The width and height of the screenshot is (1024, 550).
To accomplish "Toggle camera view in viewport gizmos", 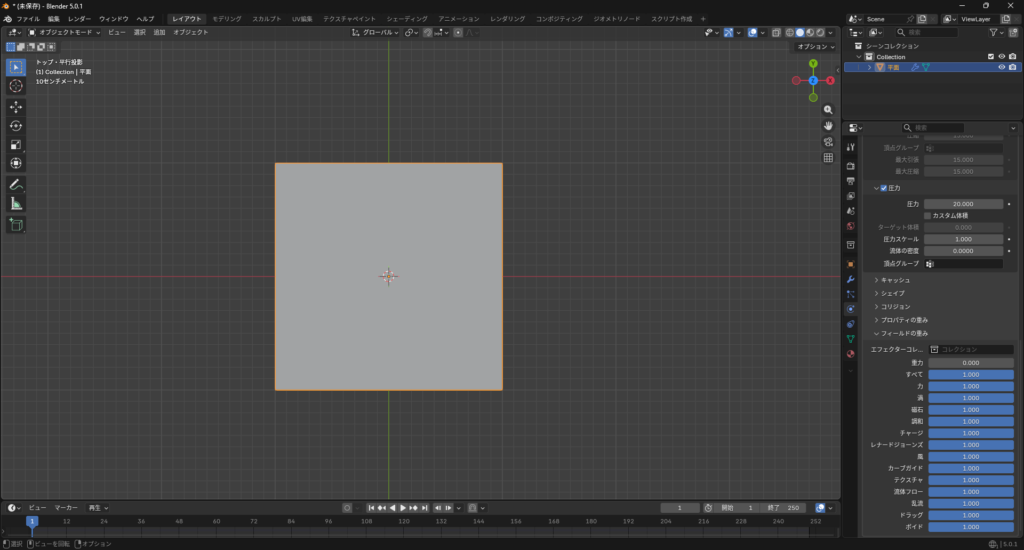I will tap(828, 142).
